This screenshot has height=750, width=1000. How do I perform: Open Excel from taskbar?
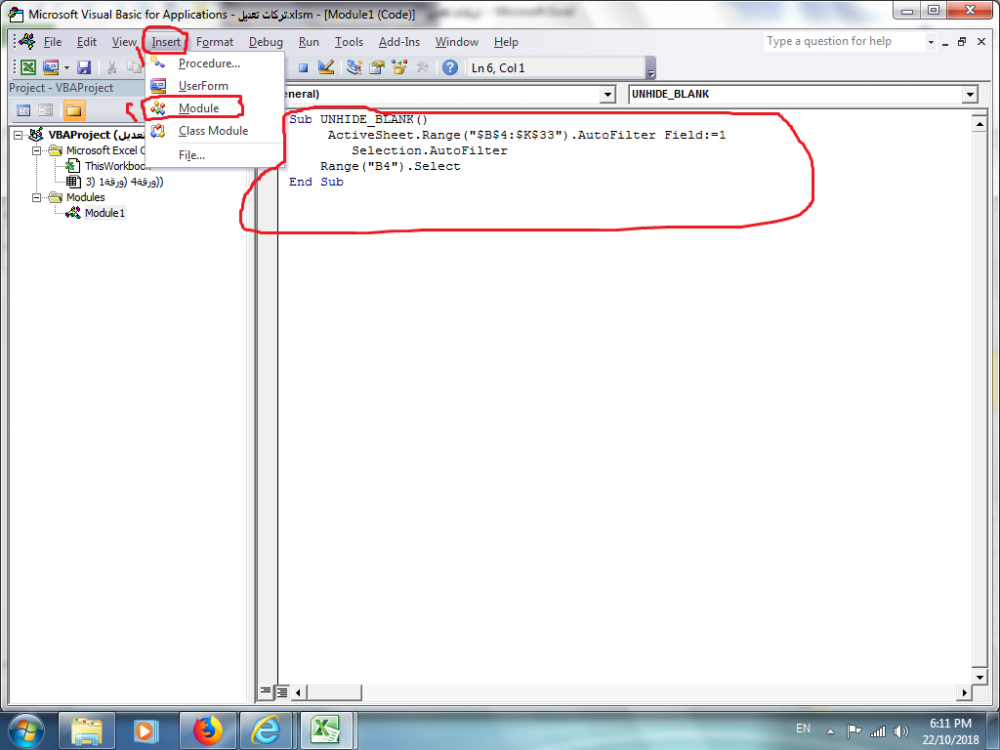325,731
